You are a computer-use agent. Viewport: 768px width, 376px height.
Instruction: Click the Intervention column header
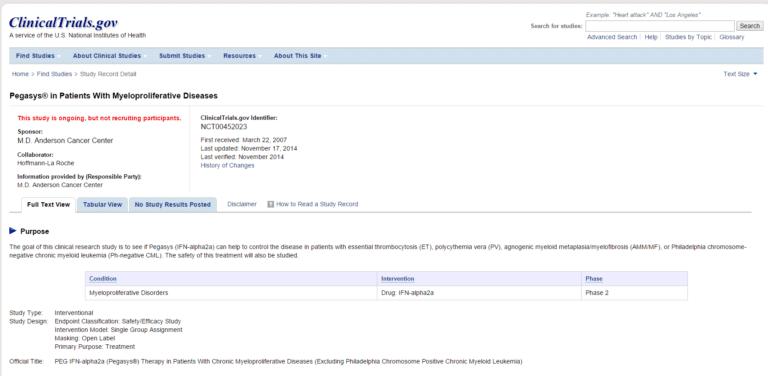tap(398, 279)
